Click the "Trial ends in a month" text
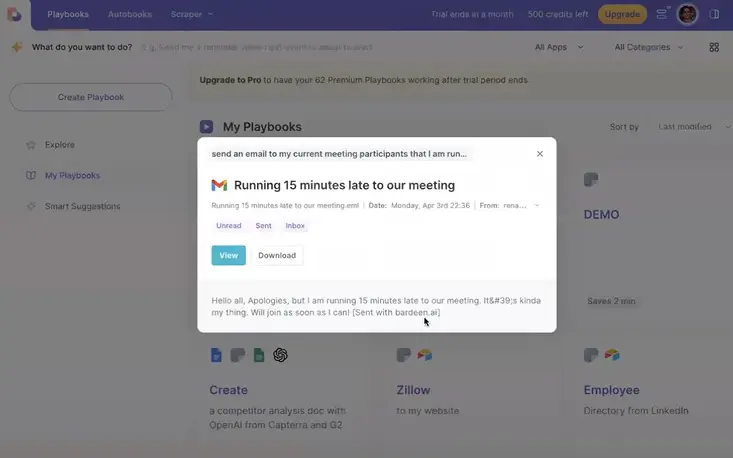This screenshot has height=458, width=733. pos(472,14)
